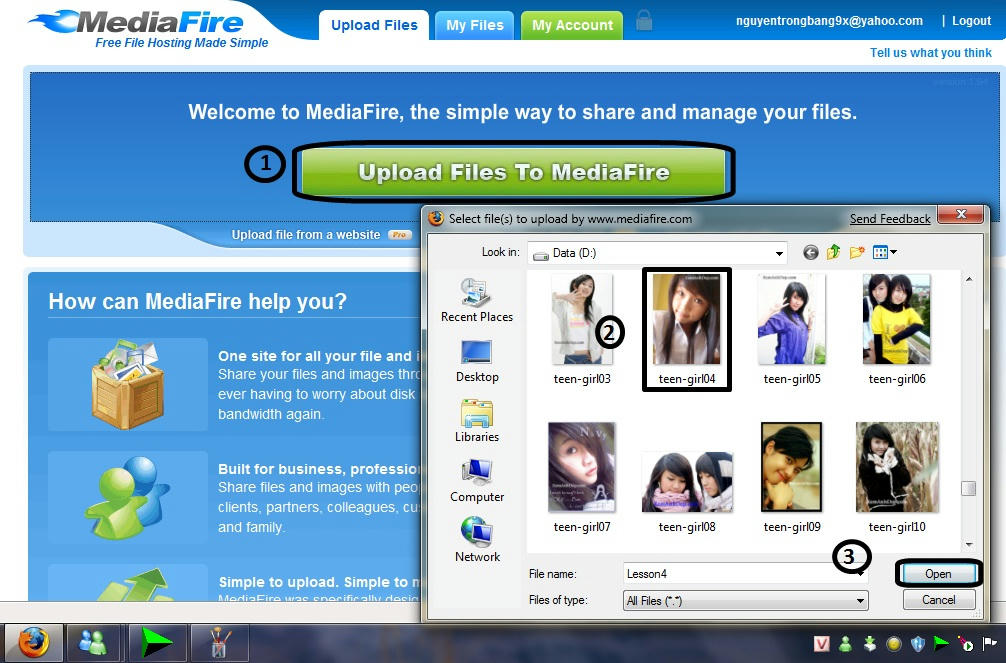Click the blue shield tray icon

pos(917,644)
